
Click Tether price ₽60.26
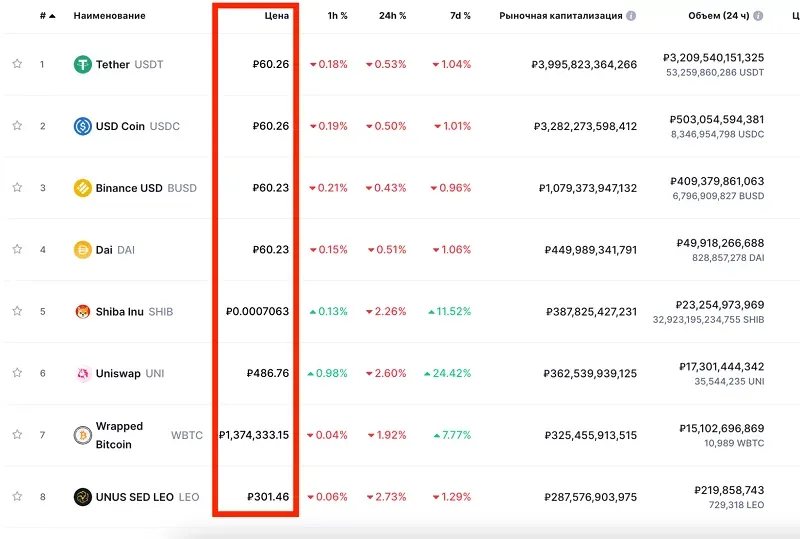[271, 64]
